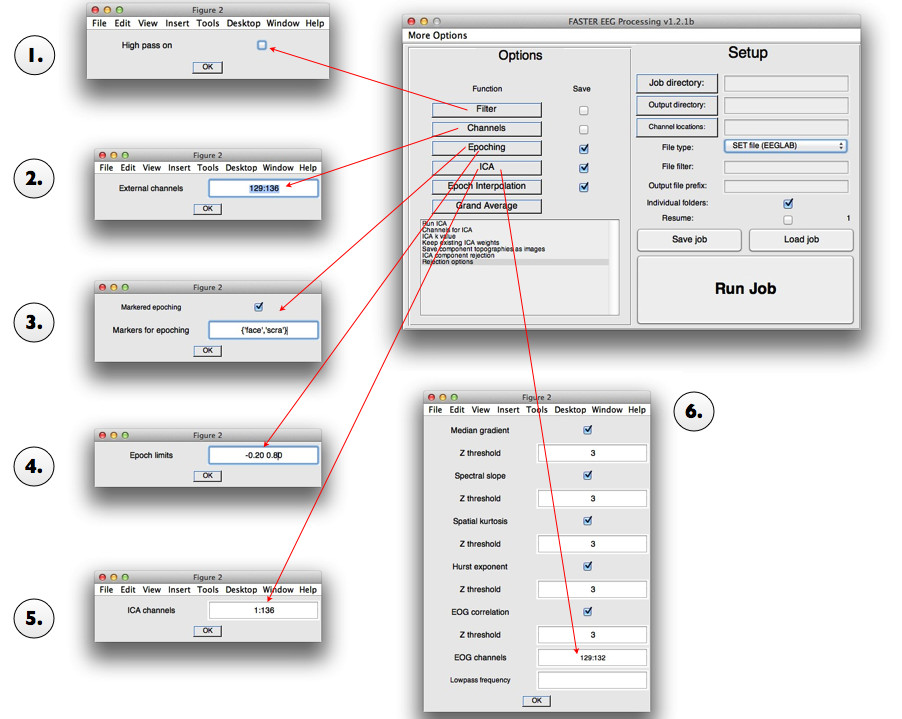Focus the Channel locations path field

[x=786, y=127]
